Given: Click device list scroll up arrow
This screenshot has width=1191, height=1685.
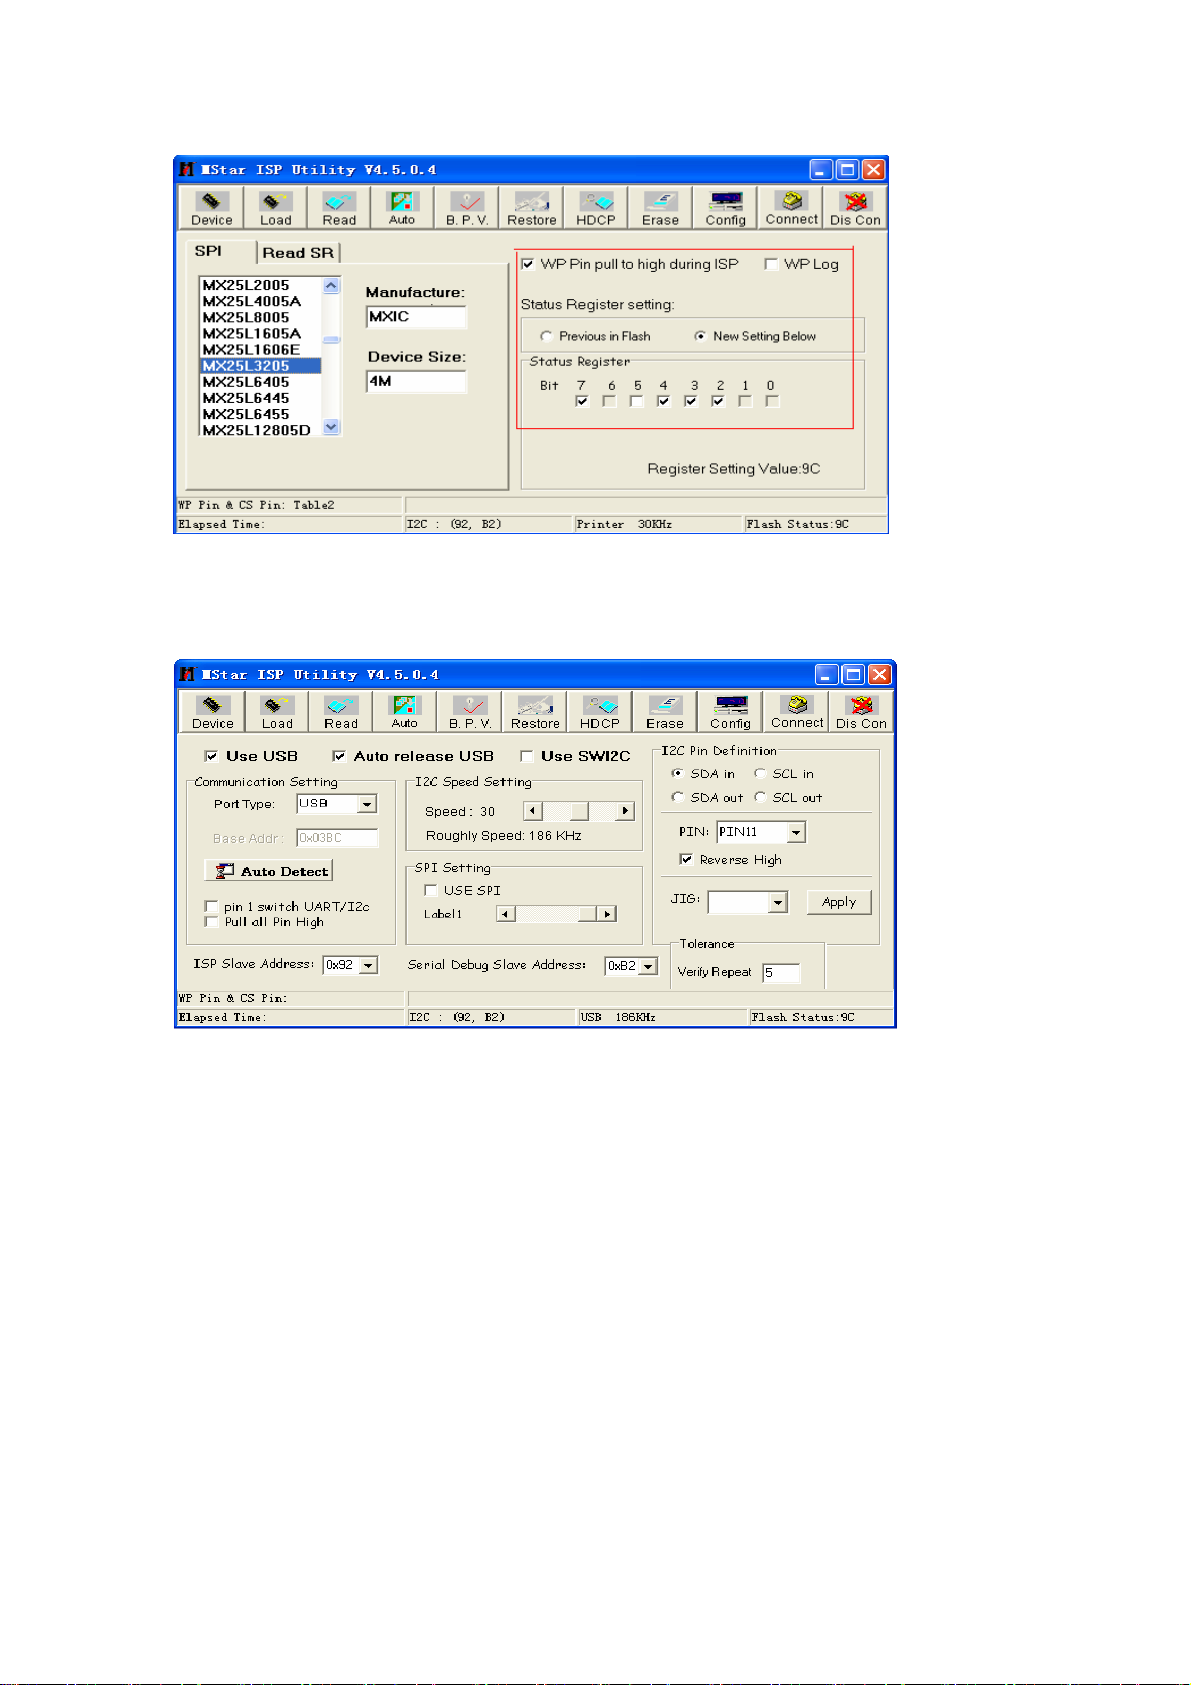Looking at the screenshot, I should tap(332, 286).
